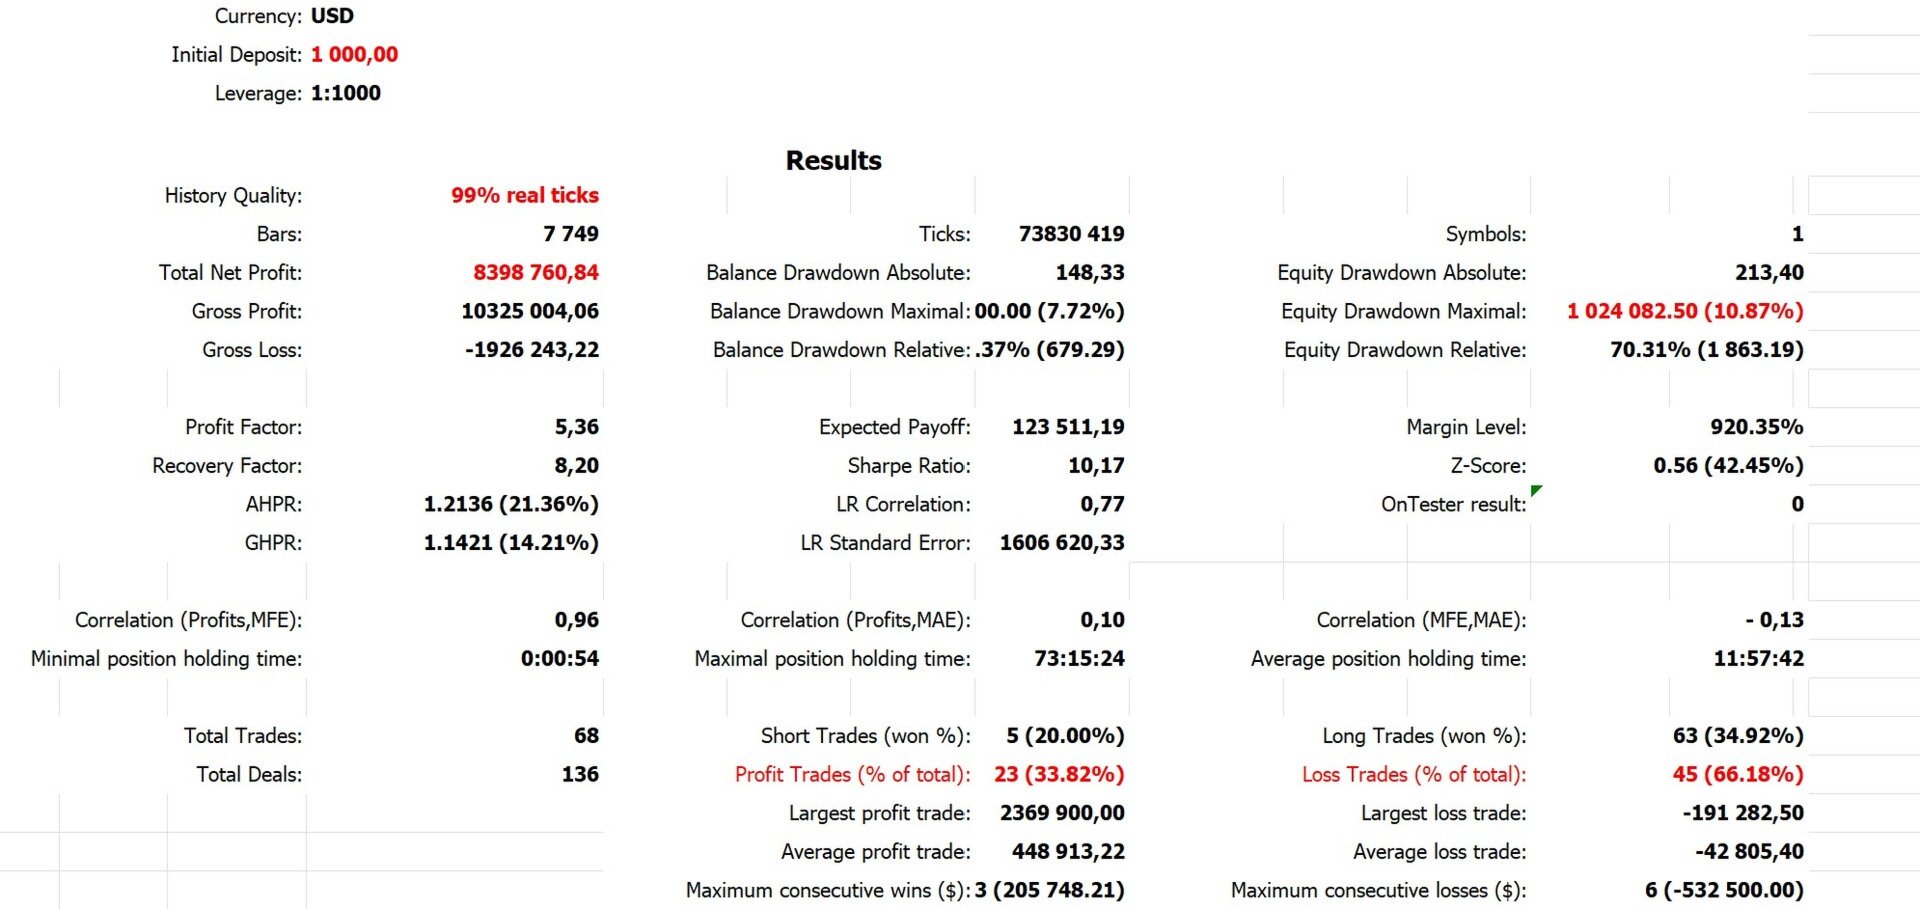This screenshot has height=909, width=1920.
Task: Click the Total Deals value 136
Action: 580,774
